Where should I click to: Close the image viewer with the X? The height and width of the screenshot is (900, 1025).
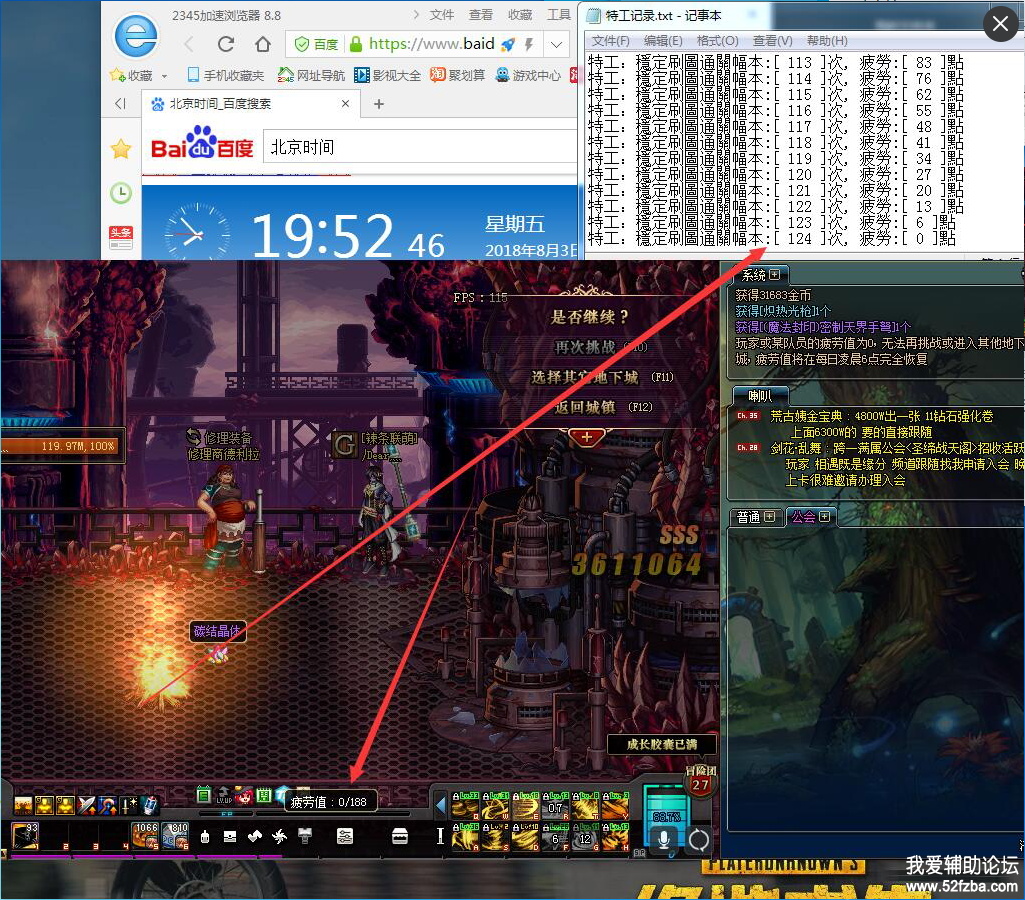click(1000, 24)
